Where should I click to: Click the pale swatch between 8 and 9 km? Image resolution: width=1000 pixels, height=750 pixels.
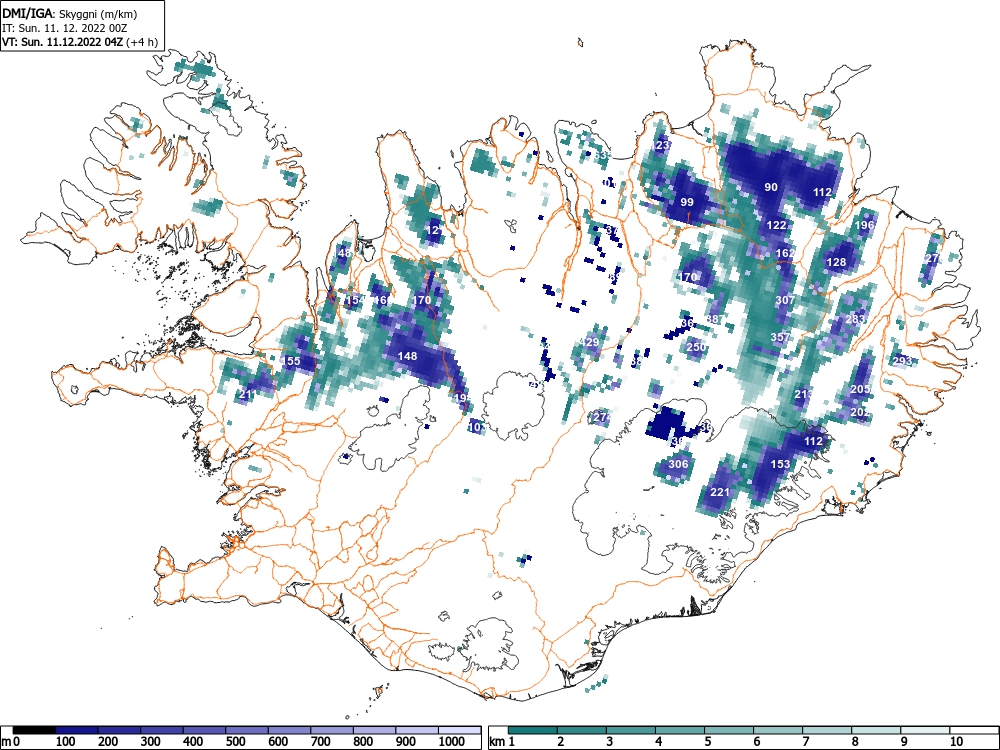[876, 730]
